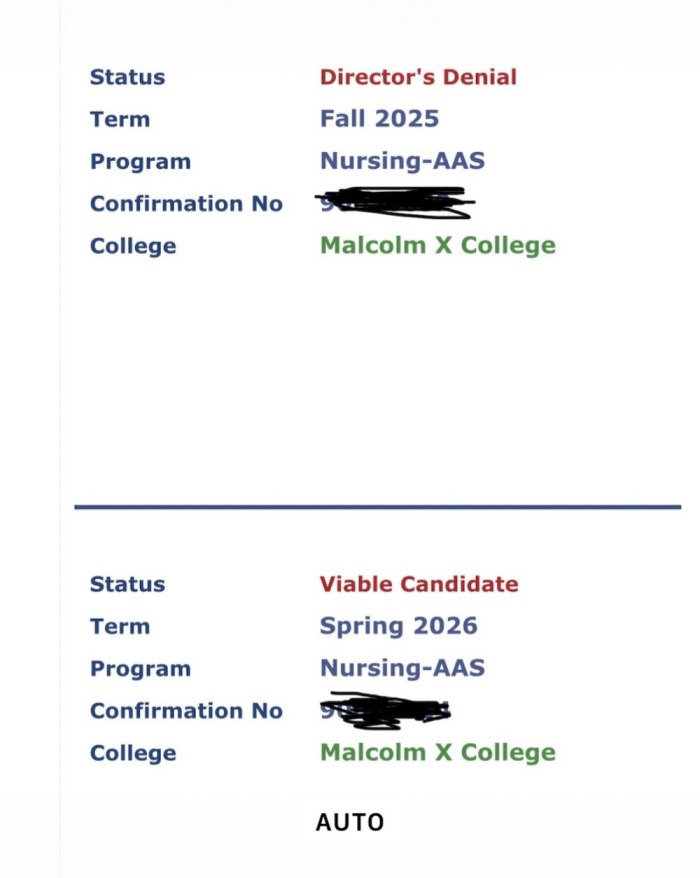
Task: Click the Term label next to Fall 2025
Action: pos(119,119)
